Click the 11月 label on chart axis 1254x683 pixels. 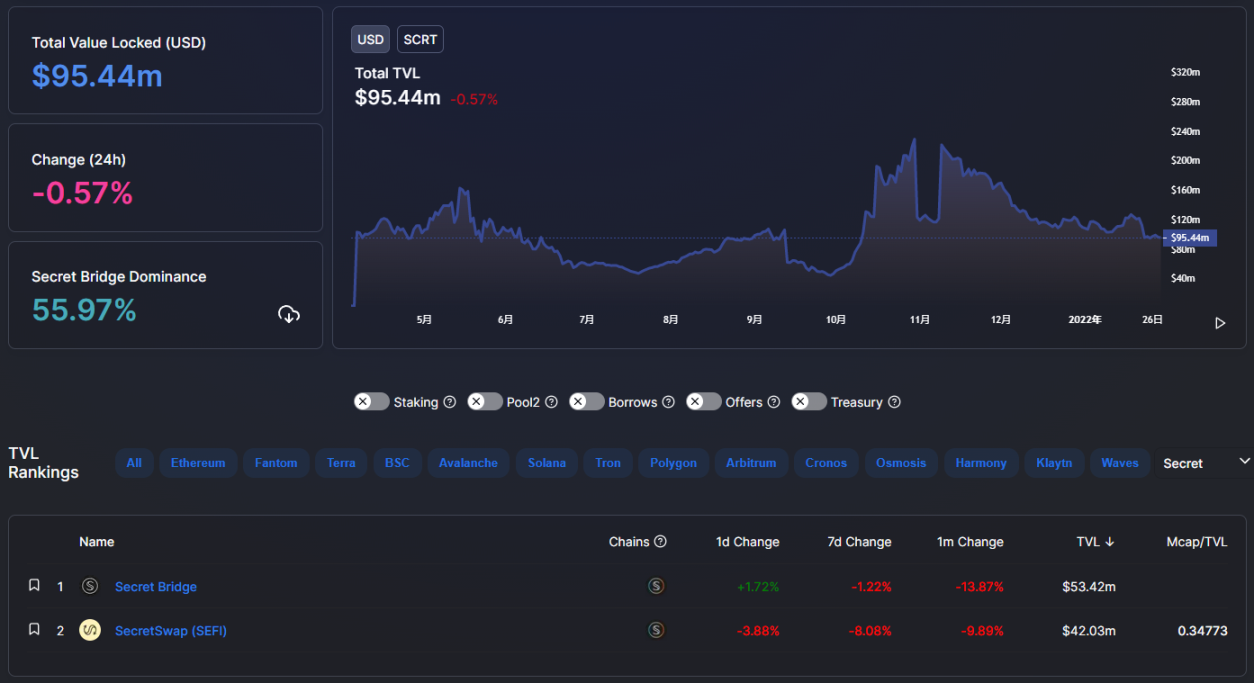(x=920, y=320)
